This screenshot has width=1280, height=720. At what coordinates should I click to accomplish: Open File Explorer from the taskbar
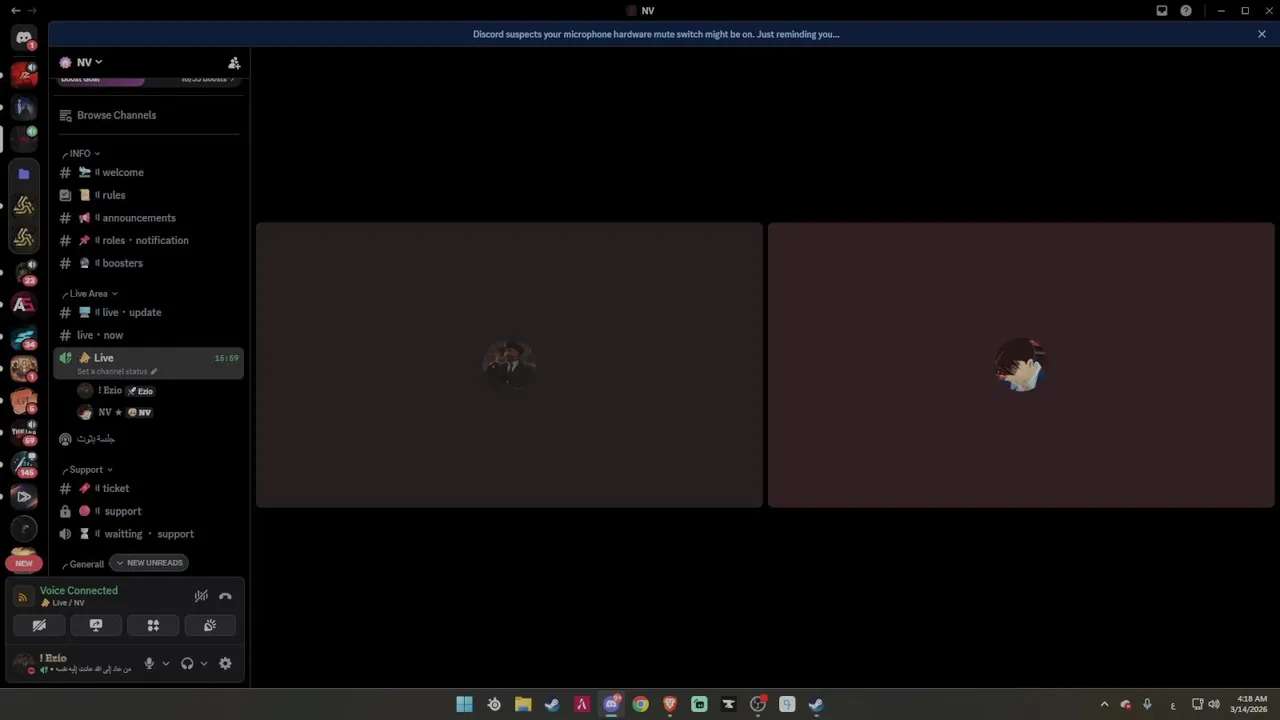[x=522, y=704]
